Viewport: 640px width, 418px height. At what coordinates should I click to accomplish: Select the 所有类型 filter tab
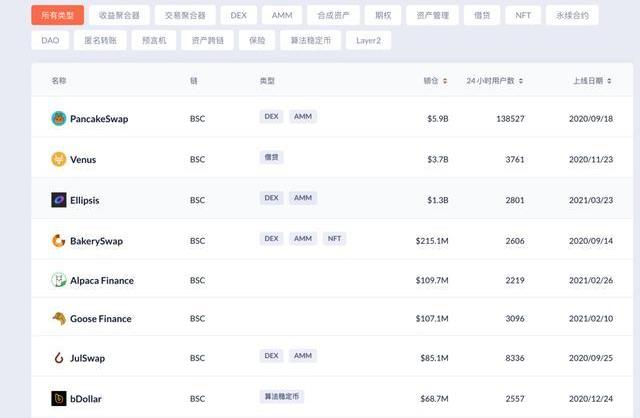pos(58,16)
